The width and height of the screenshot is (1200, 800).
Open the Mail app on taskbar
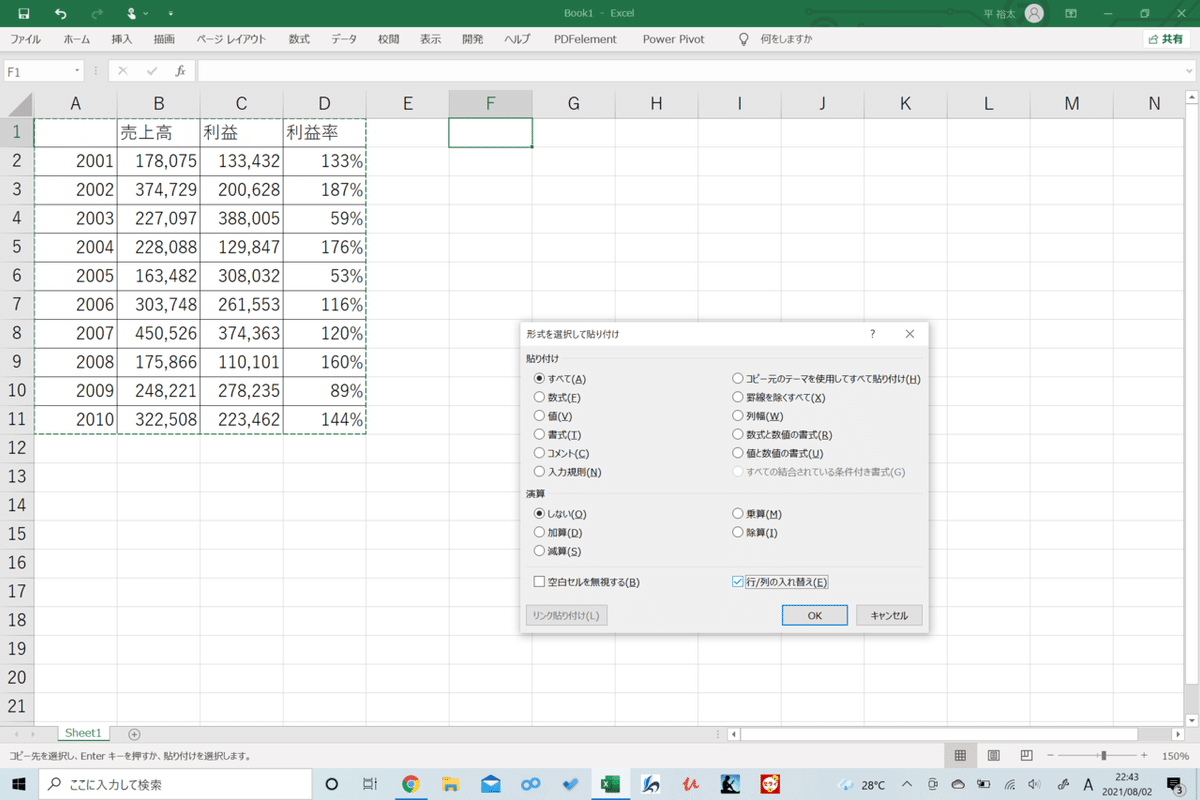(490, 784)
